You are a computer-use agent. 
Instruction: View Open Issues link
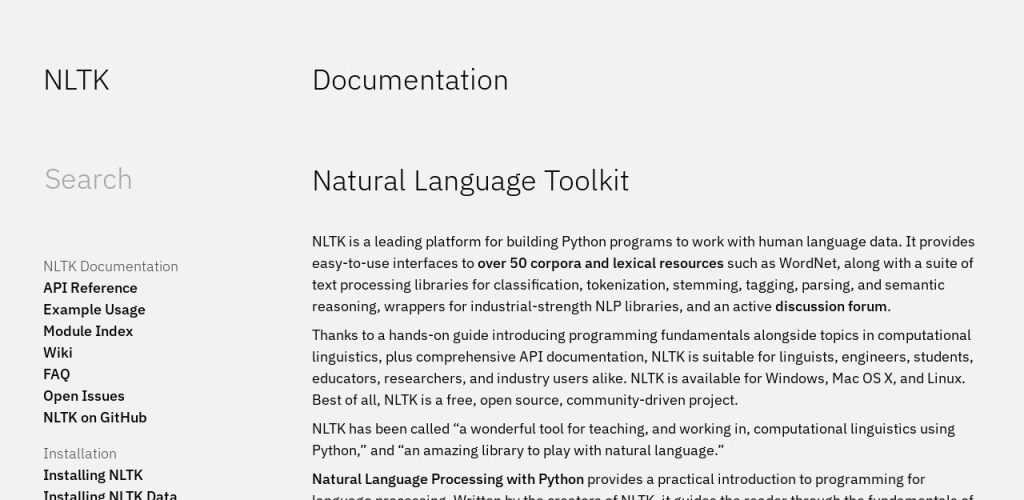coord(84,396)
